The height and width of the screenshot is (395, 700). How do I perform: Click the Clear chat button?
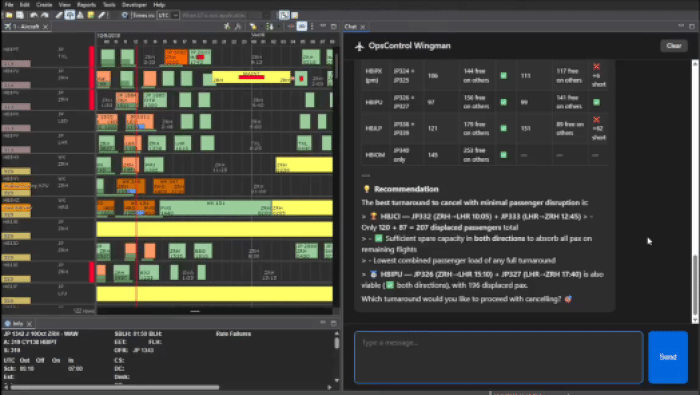pos(674,46)
